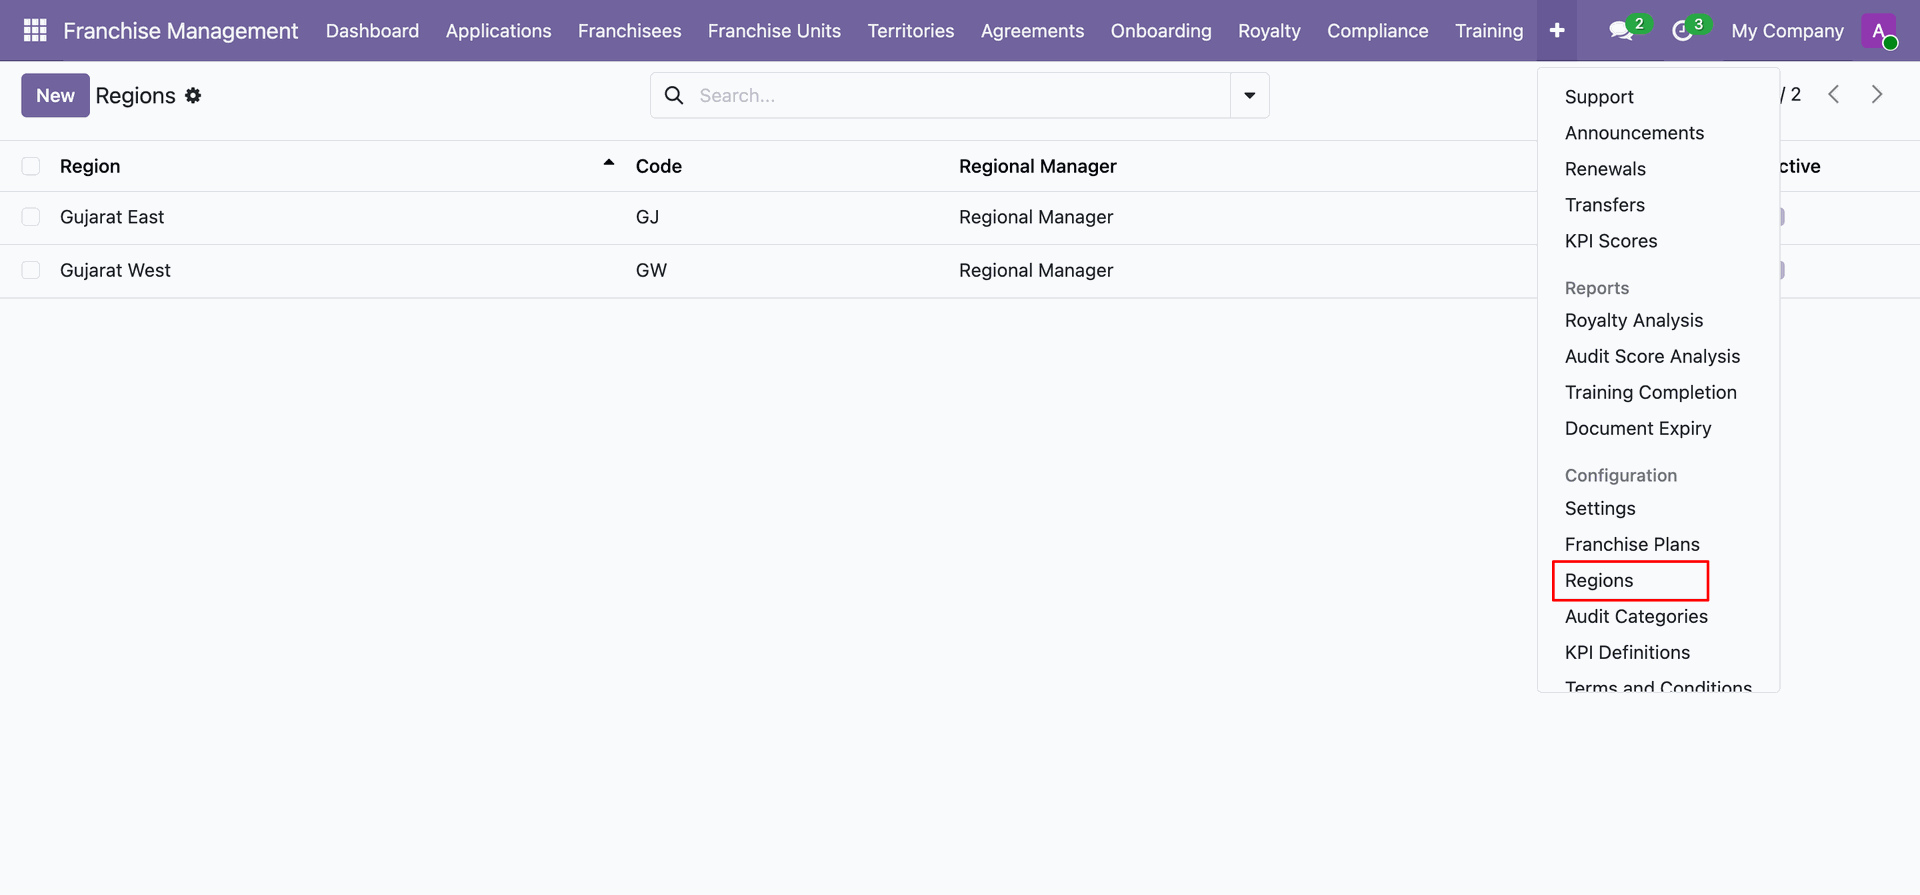The image size is (1920, 895).
Task: Toggle Region column sort arrow
Action: click(608, 163)
